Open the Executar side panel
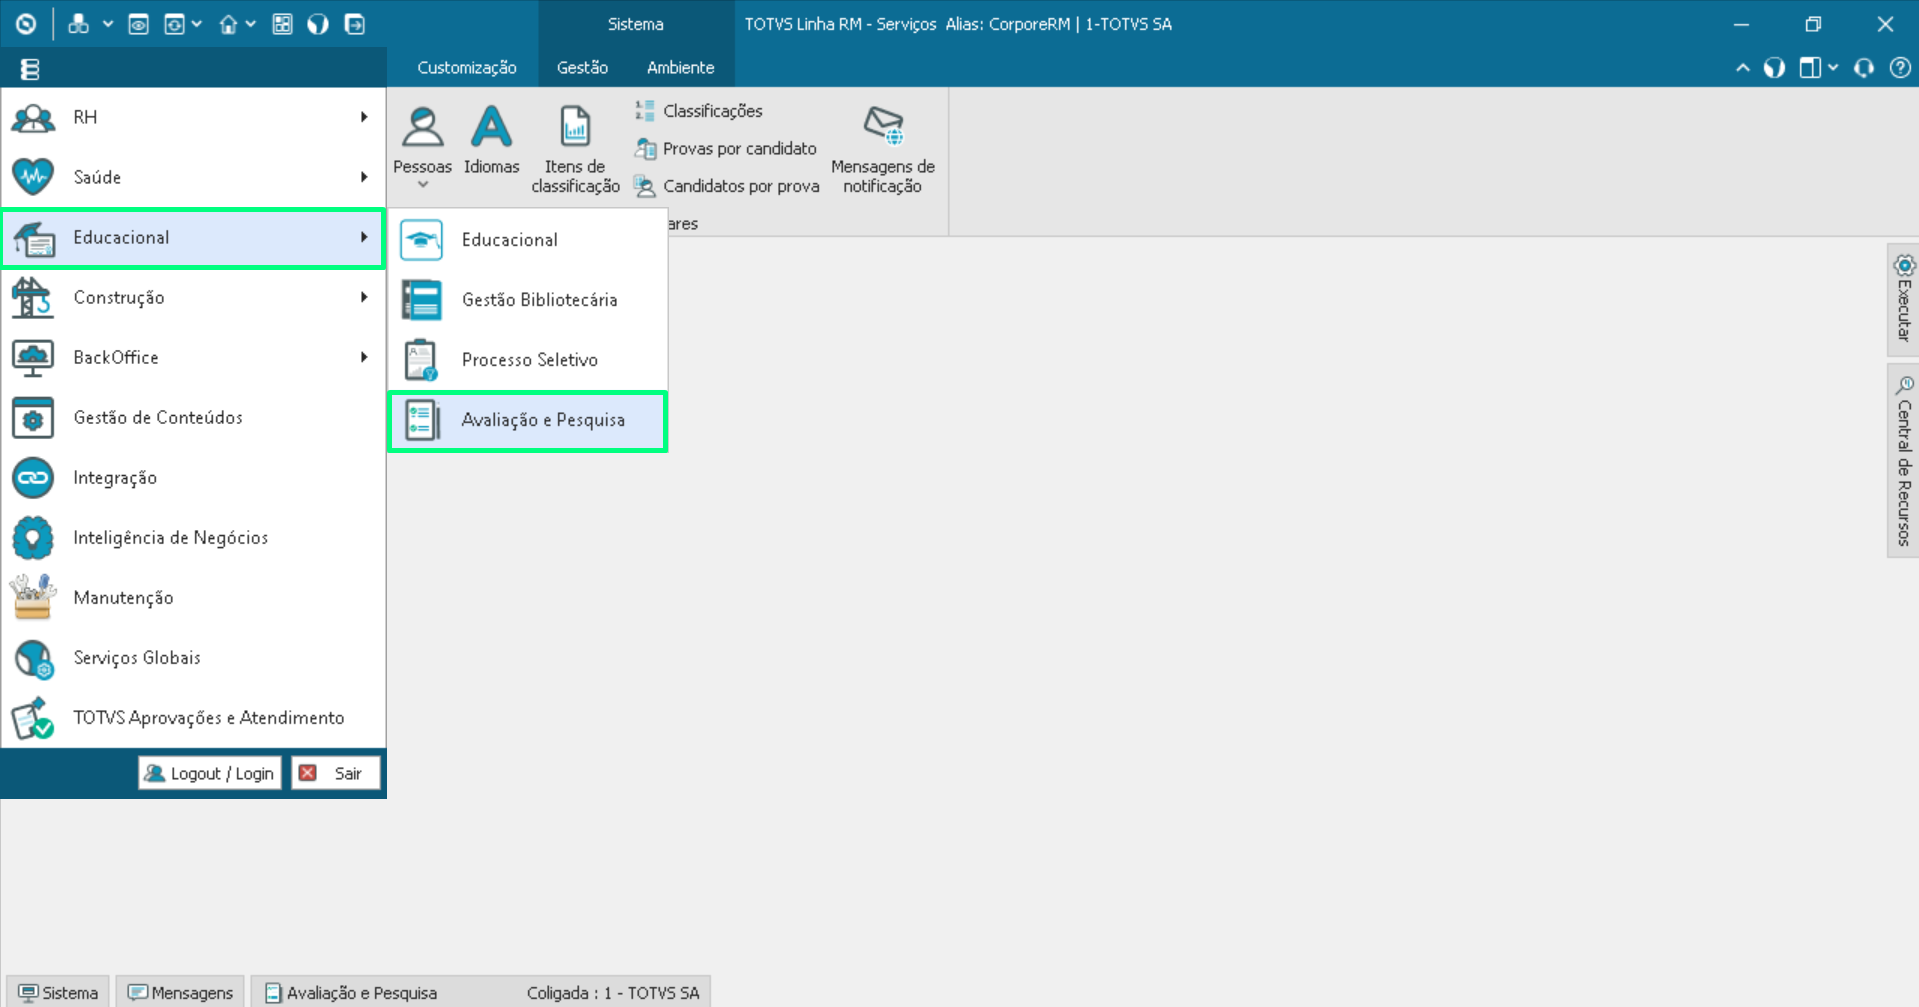The image size is (1919, 1007). (1903, 300)
